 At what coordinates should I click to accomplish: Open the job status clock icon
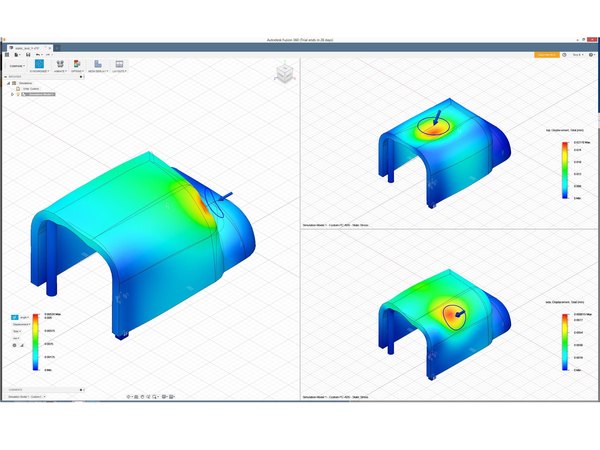(564, 55)
